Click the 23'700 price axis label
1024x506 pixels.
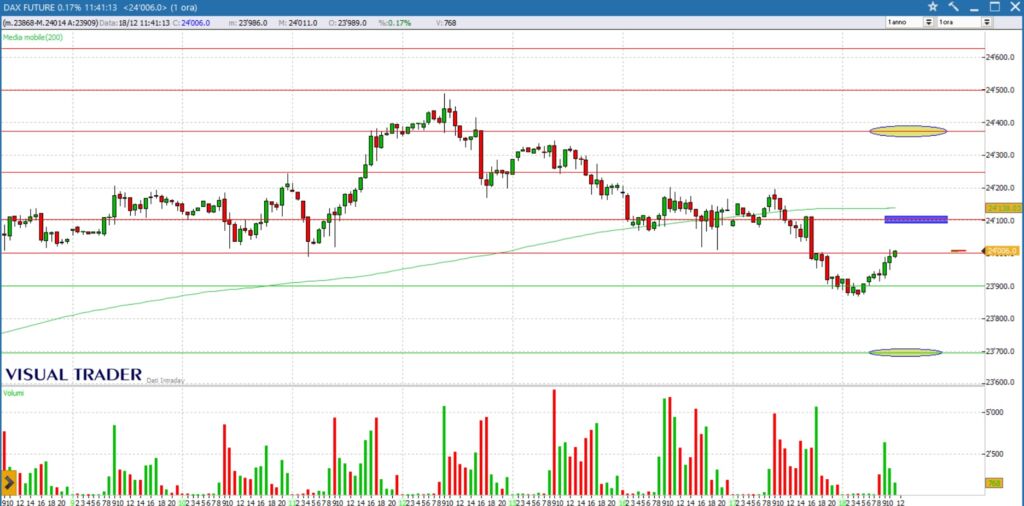(x=1000, y=351)
